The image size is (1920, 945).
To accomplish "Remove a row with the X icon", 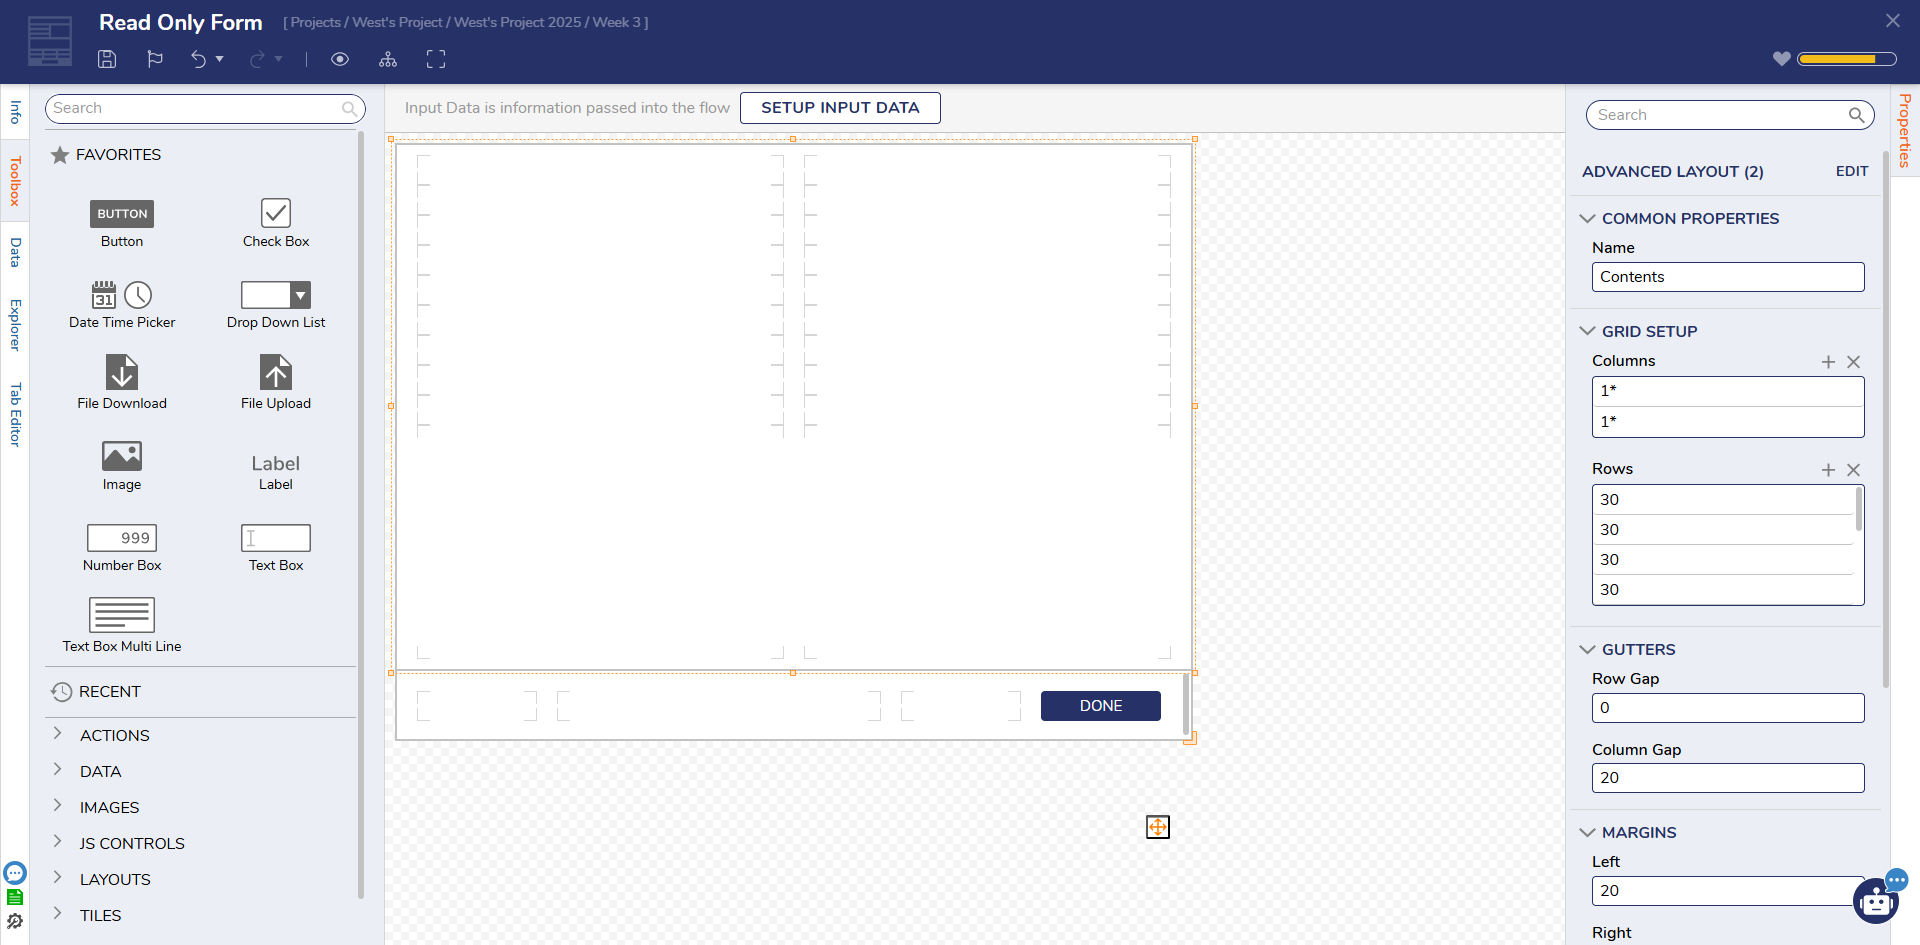I will (1853, 470).
